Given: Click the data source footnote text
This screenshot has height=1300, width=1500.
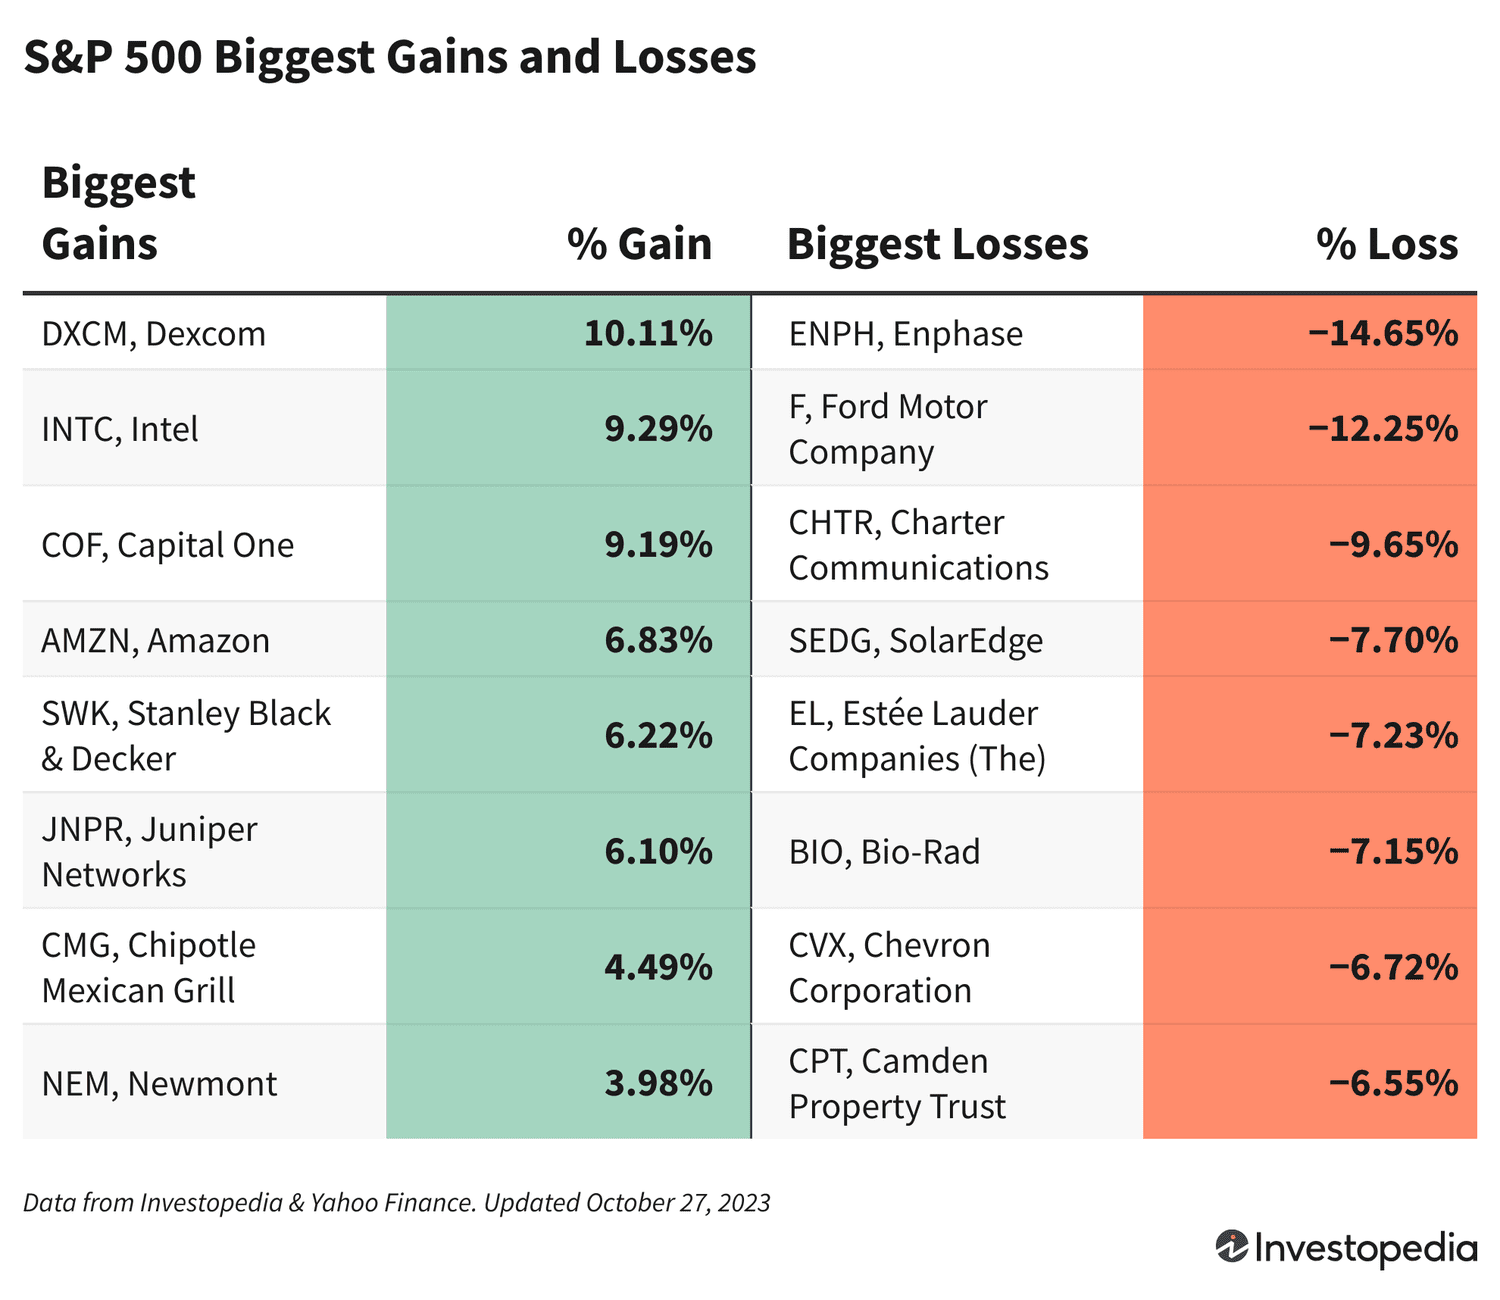Looking at the screenshot, I should click(x=396, y=1202).
